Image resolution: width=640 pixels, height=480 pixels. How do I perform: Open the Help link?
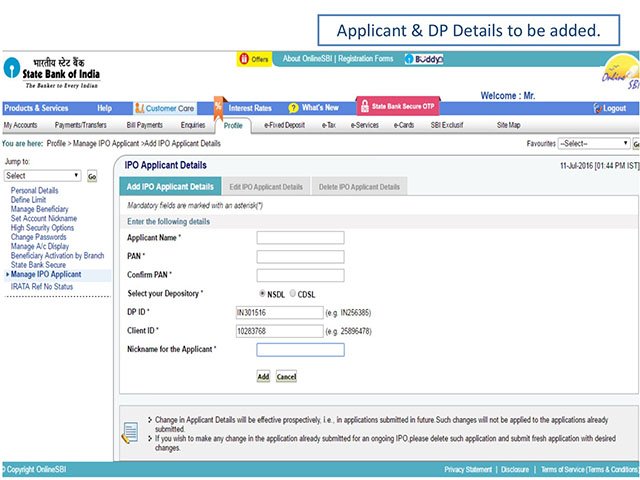point(104,108)
